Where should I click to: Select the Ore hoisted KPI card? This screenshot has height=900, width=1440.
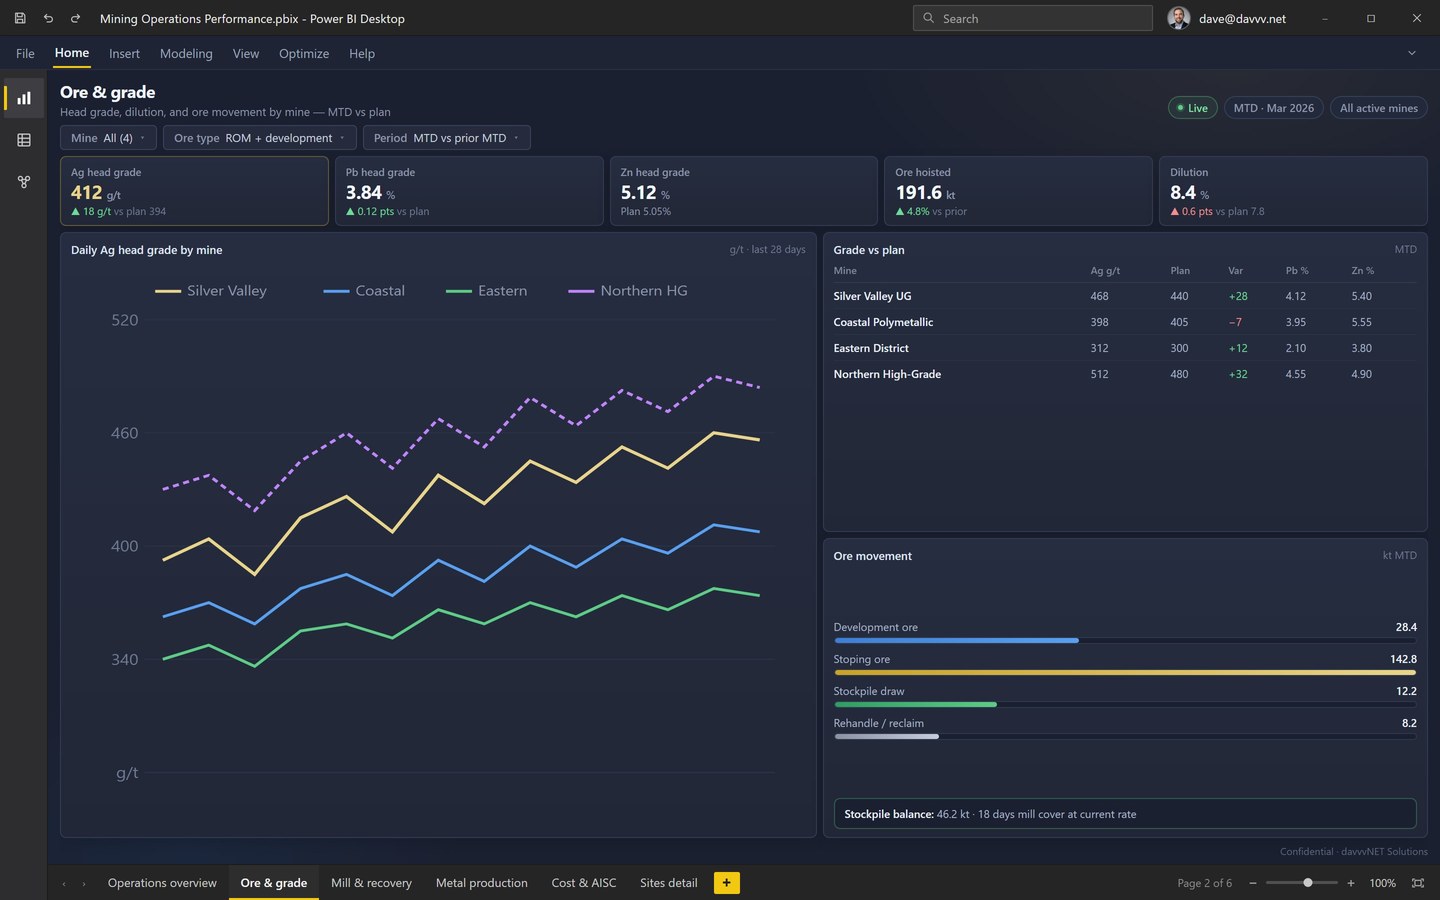tap(1018, 190)
